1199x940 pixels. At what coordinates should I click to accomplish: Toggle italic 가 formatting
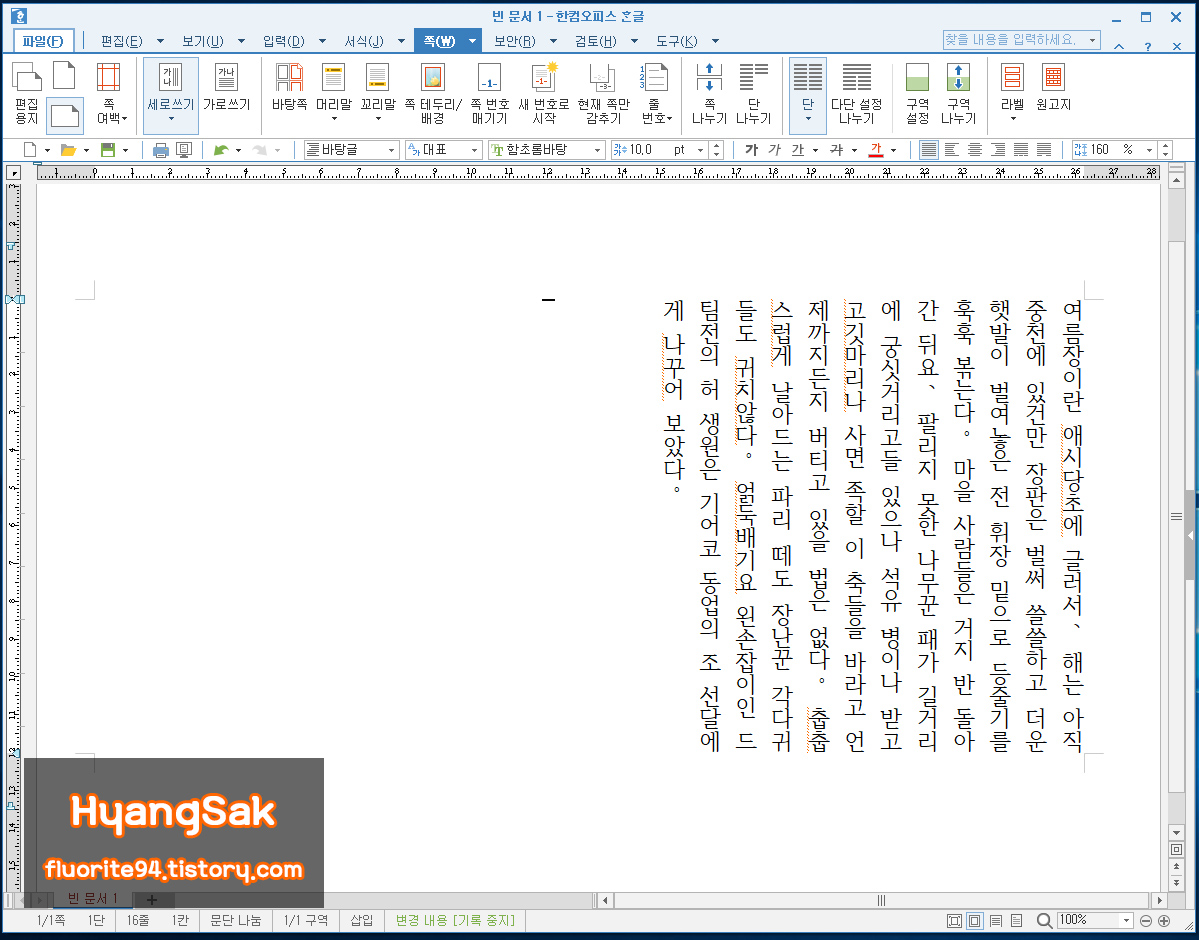pyautogui.click(x=775, y=150)
